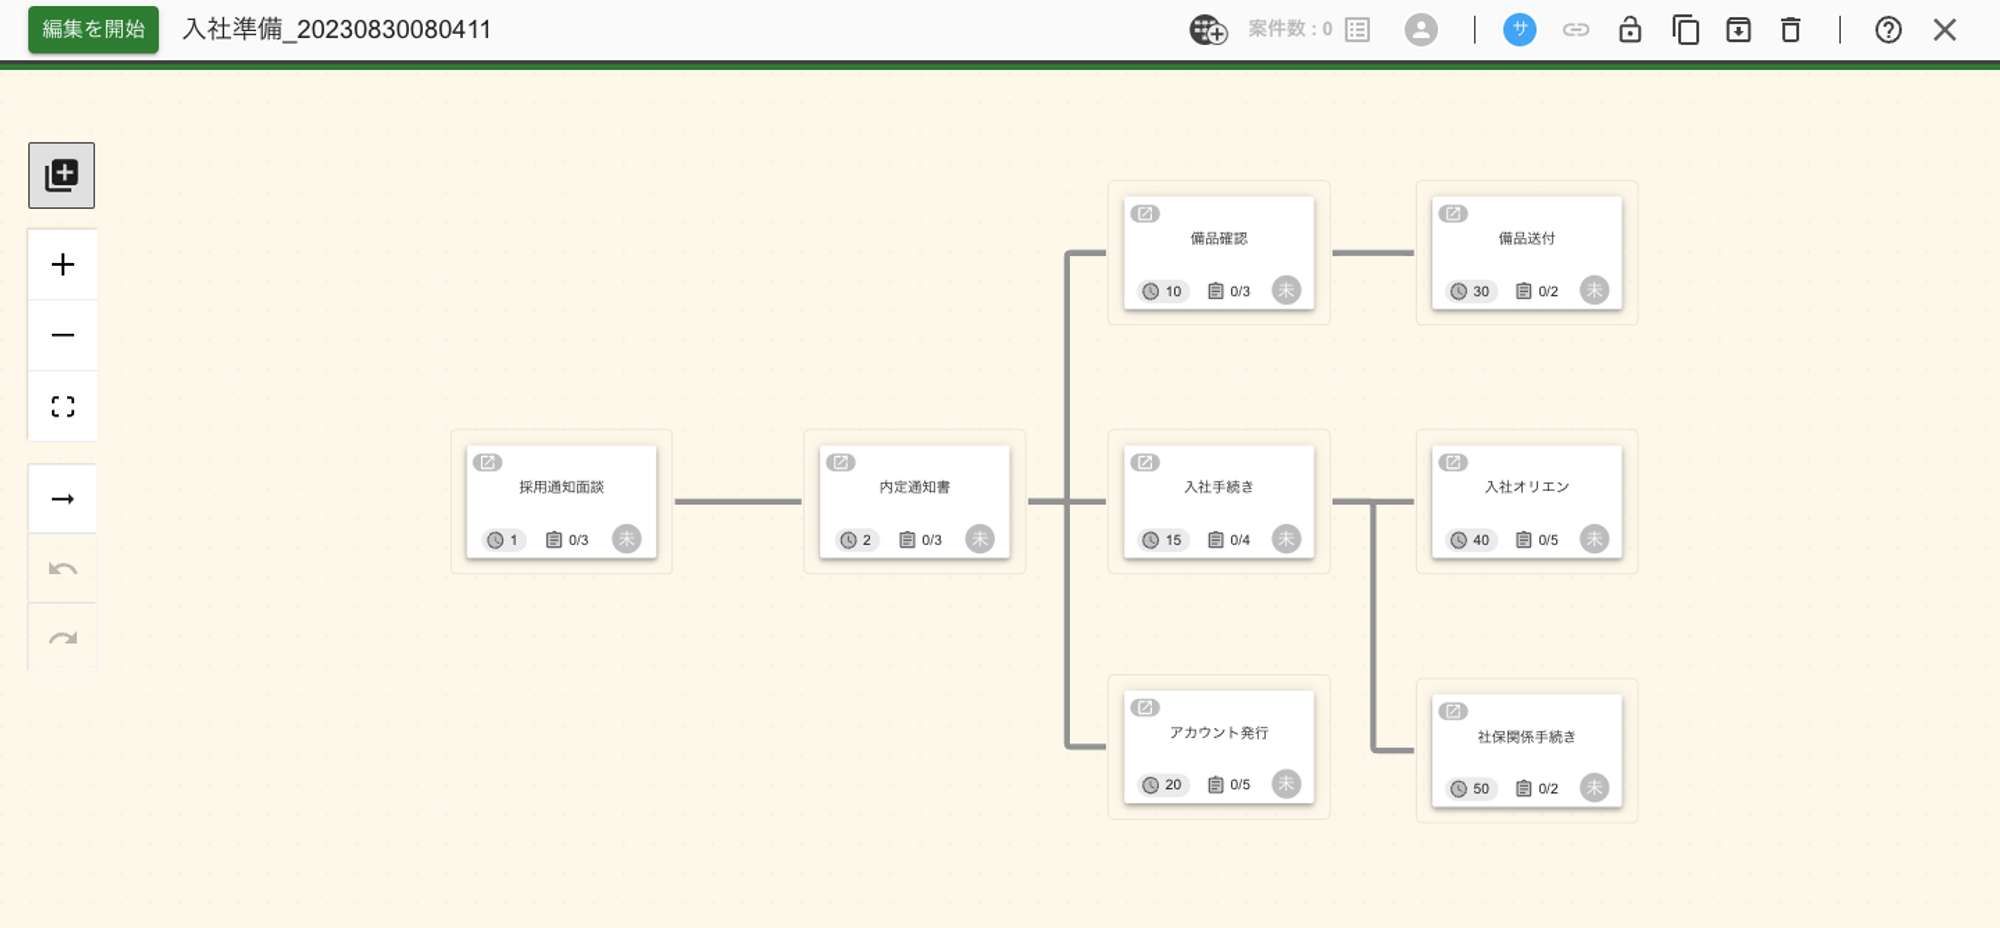Click the fit-to-screen icon
The image size is (2000, 928).
point(63,406)
